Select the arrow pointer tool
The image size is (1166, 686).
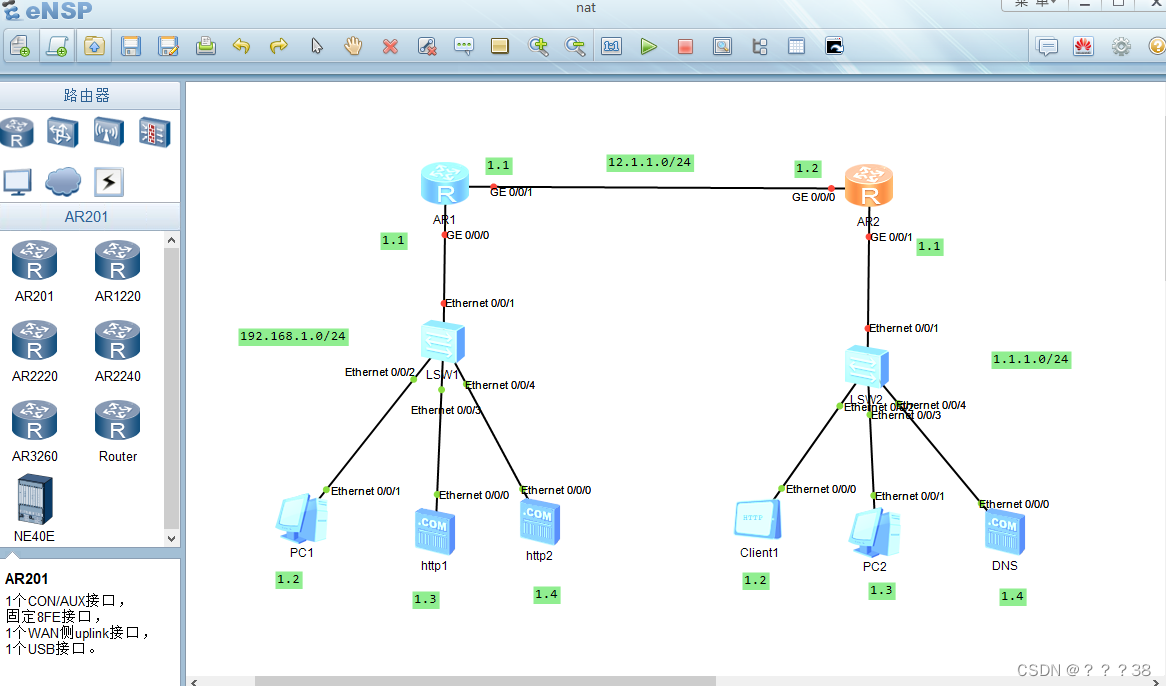pyautogui.click(x=317, y=47)
